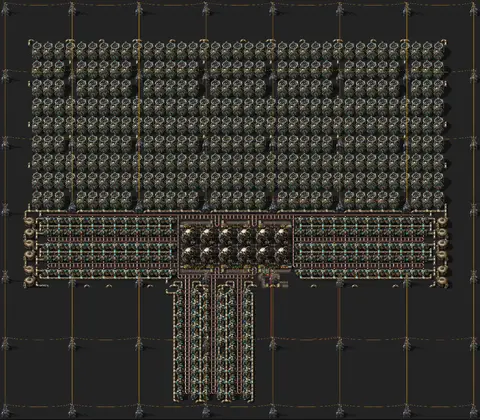Click the bottommost offshore pump on the right side
This screenshot has width=480, height=420.
[443, 281]
